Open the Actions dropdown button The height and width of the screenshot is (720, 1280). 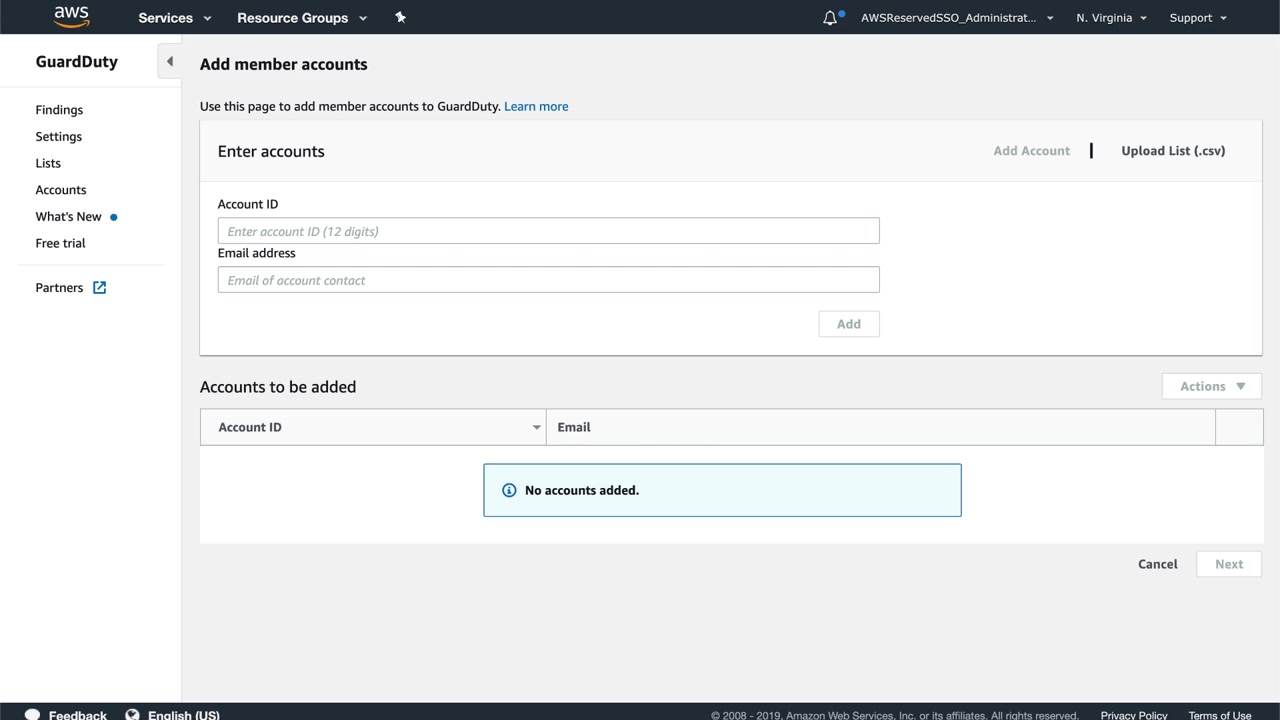[1211, 386]
